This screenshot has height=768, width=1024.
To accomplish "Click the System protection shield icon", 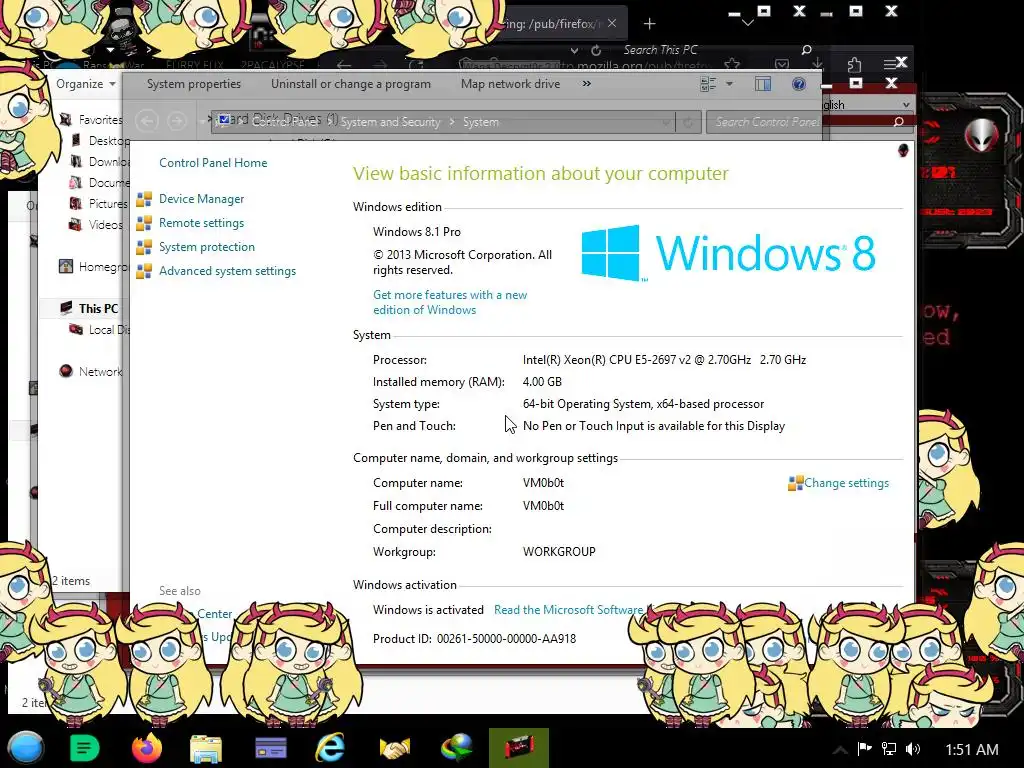I will click(x=144, y=248).
